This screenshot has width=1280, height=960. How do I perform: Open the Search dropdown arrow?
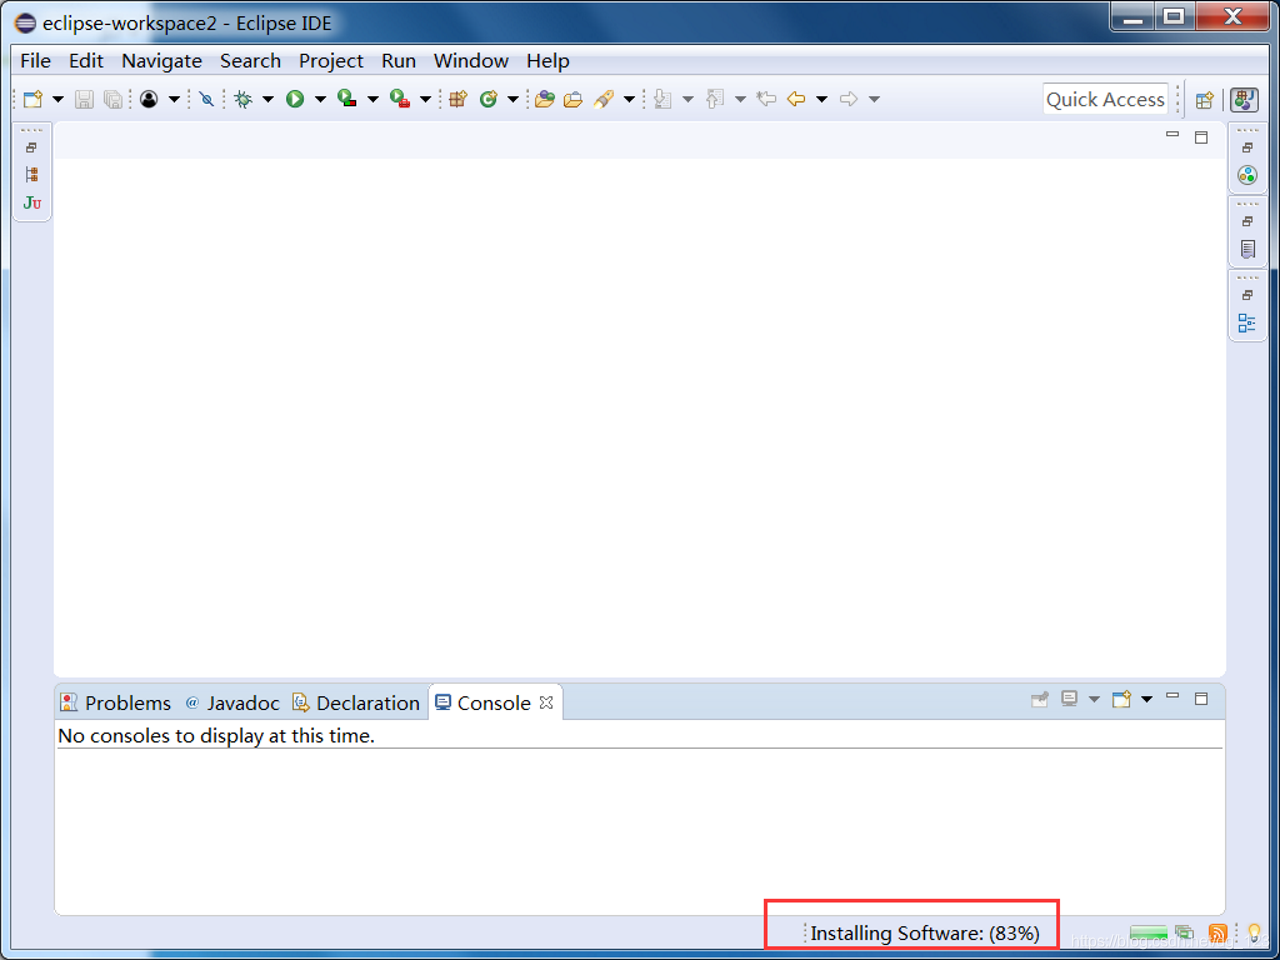[628, 99]
